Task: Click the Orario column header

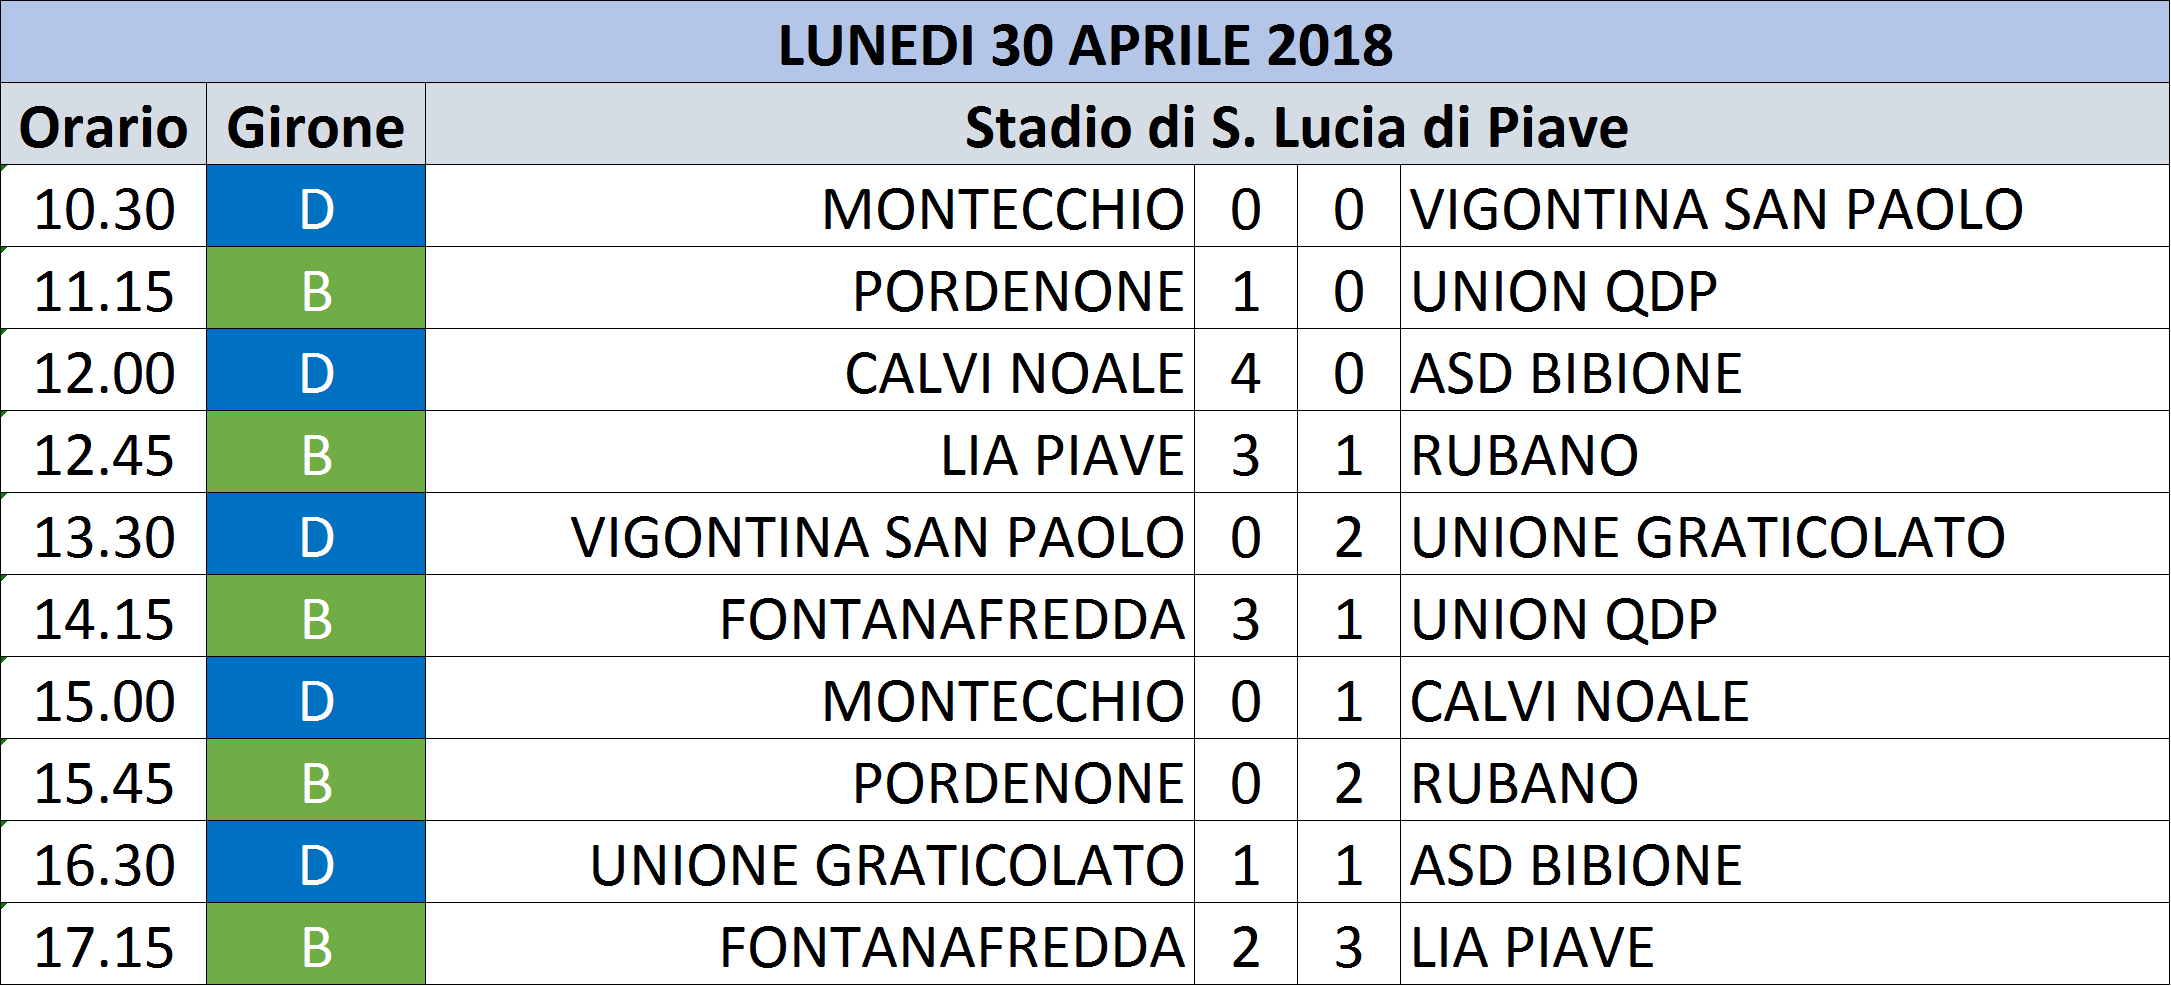Action: point(104,124)
